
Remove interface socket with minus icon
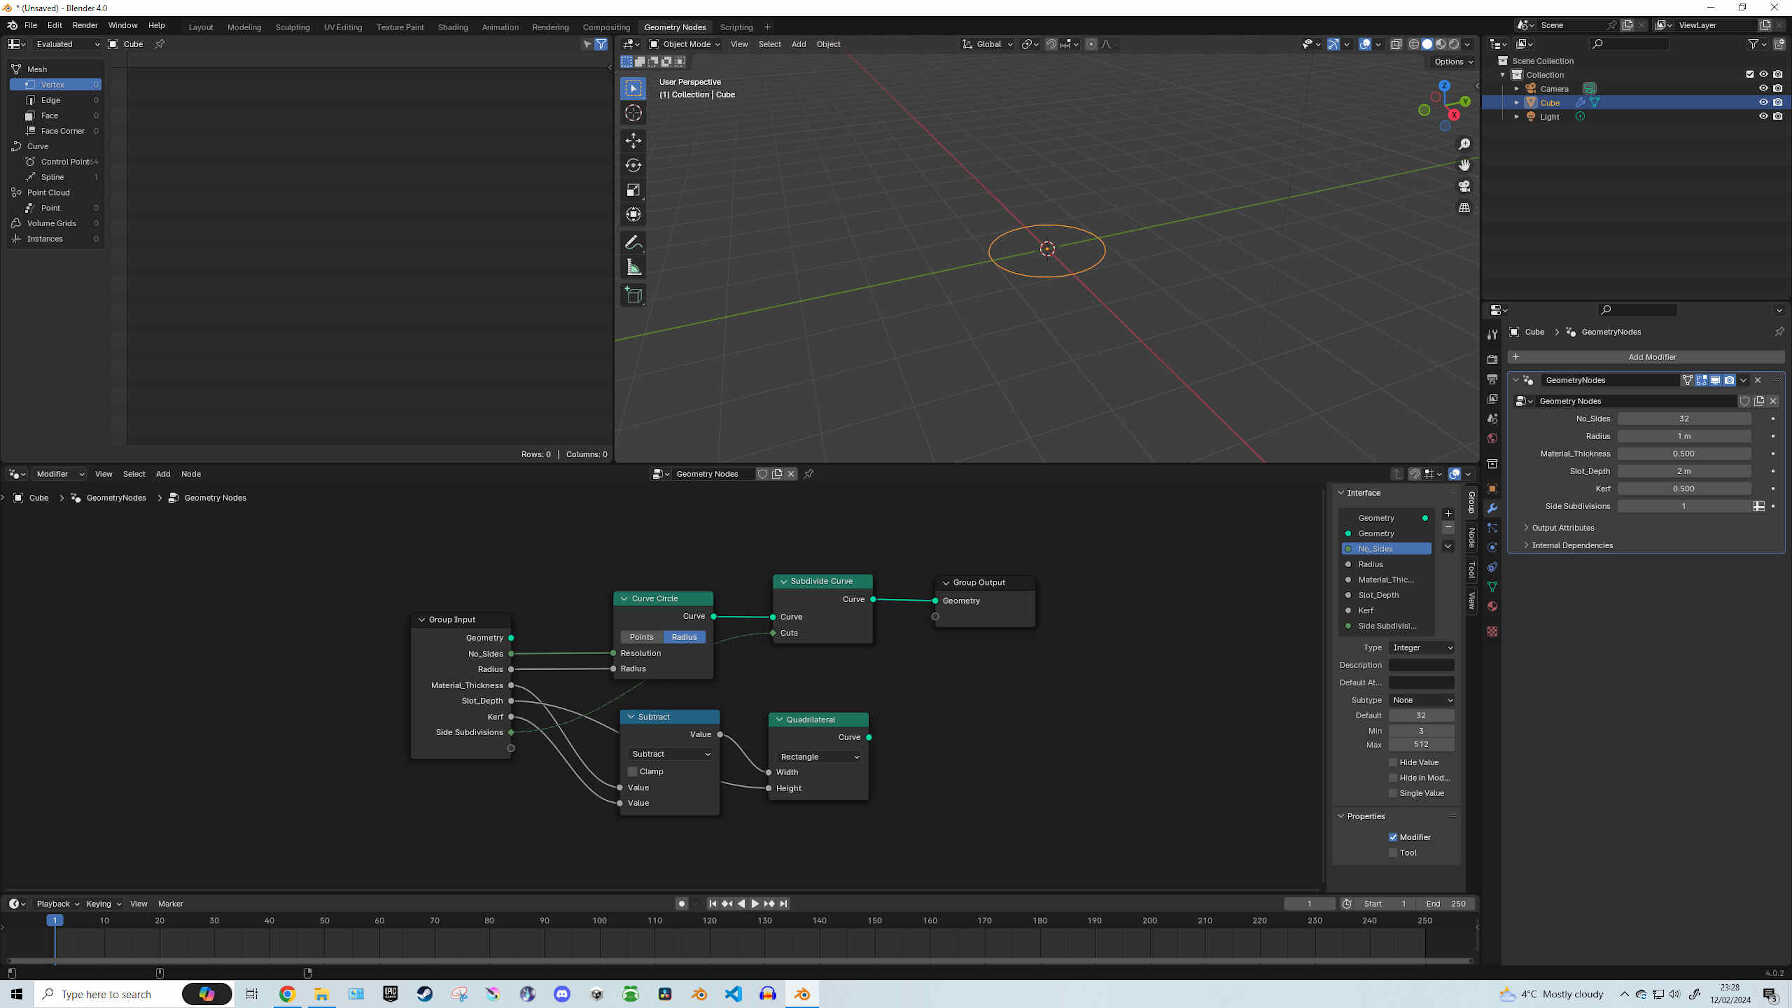1448,527
